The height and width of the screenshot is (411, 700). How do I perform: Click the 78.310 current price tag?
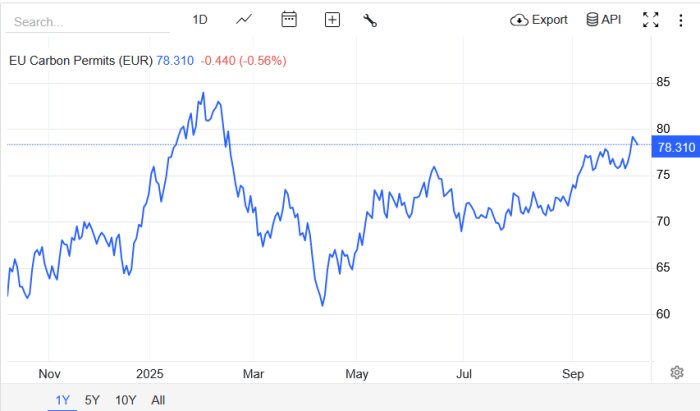[674, 148]
